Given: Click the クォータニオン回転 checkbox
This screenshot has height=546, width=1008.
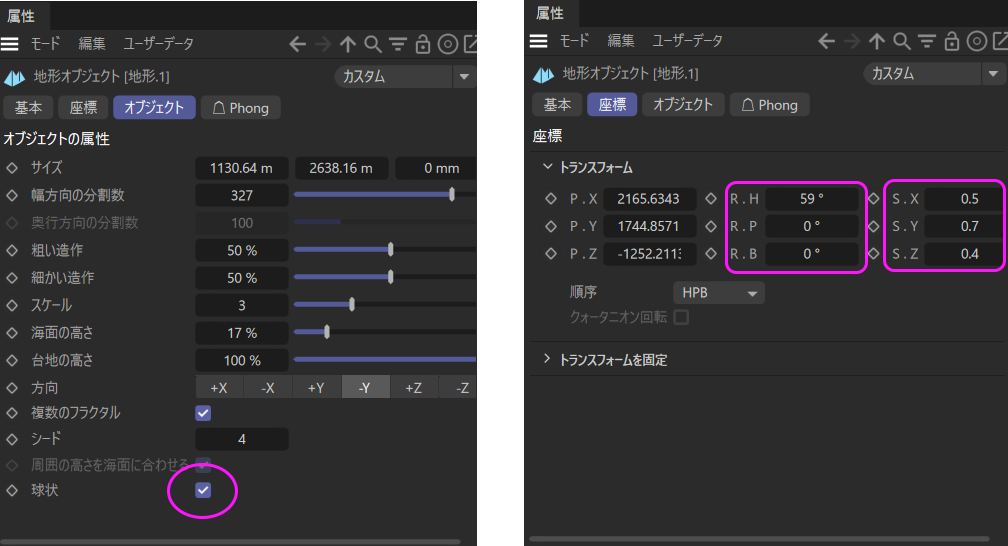Looking at the screenshot, I should [x=682, y=317].
